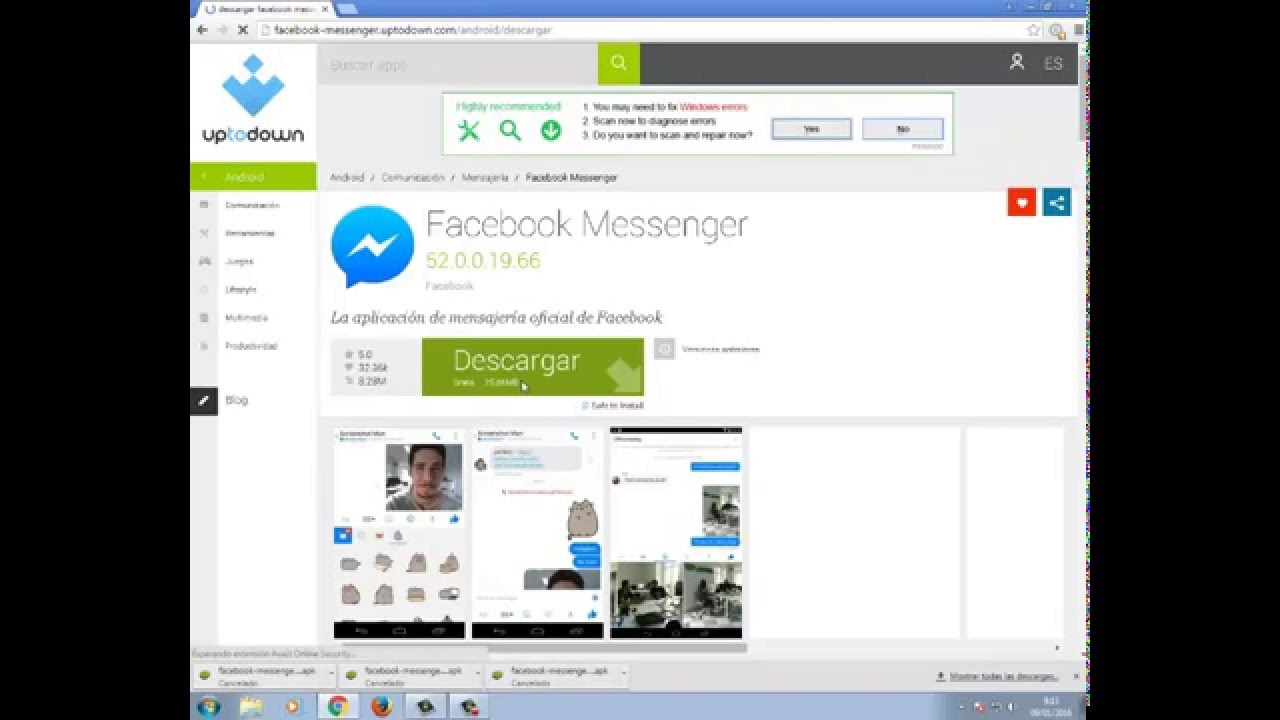Viewport: 1280px width, 720px height.
Task: Click the Buscar apps search field
Action: point(458,64)
